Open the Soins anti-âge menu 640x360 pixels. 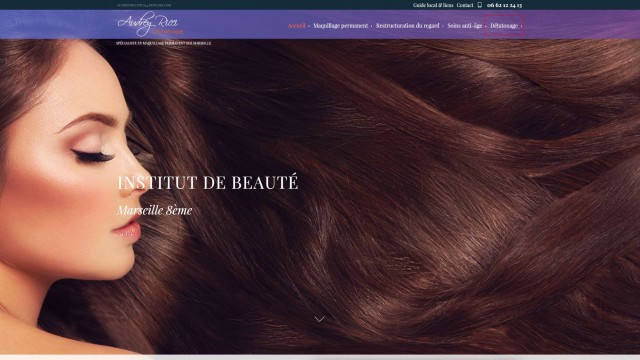pos(464,25)
